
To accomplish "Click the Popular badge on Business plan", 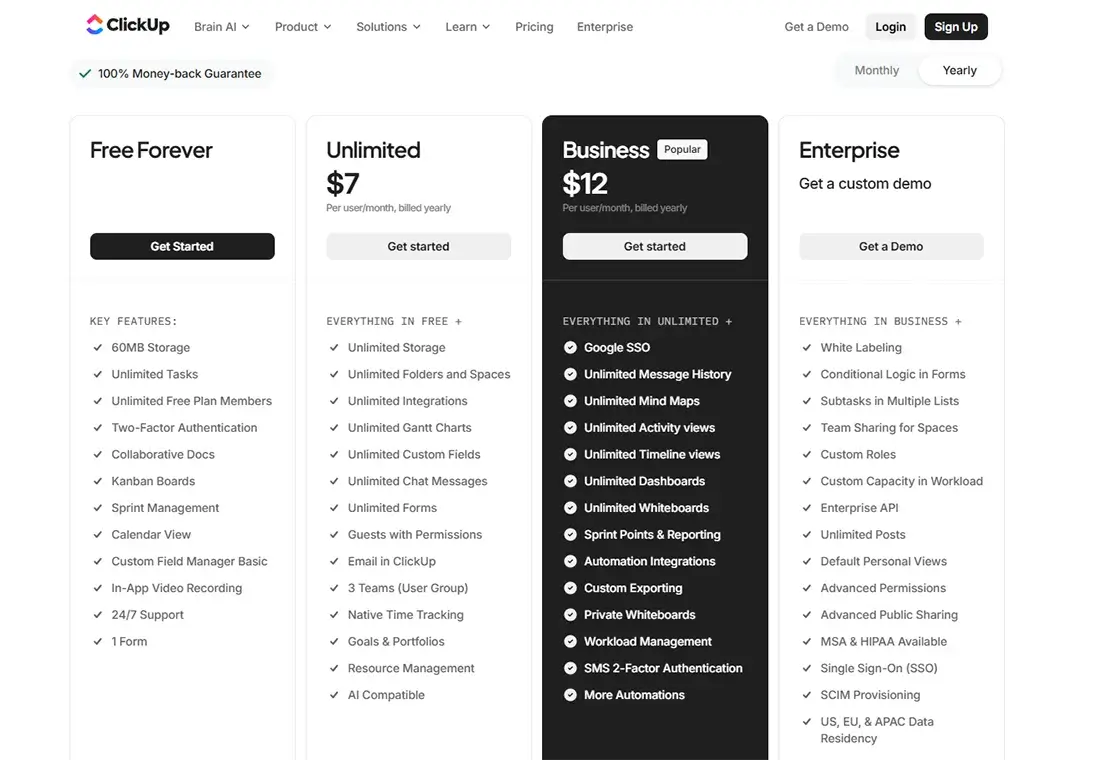I will 682,150.
